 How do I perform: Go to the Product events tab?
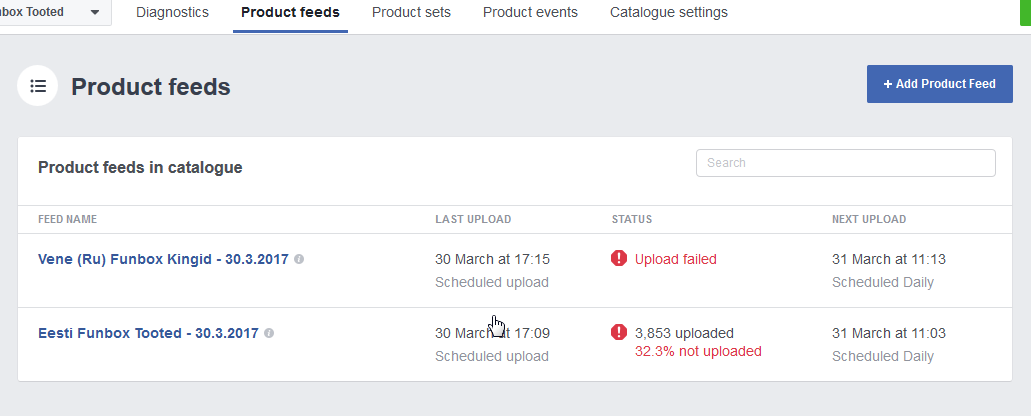coord(530,13)
